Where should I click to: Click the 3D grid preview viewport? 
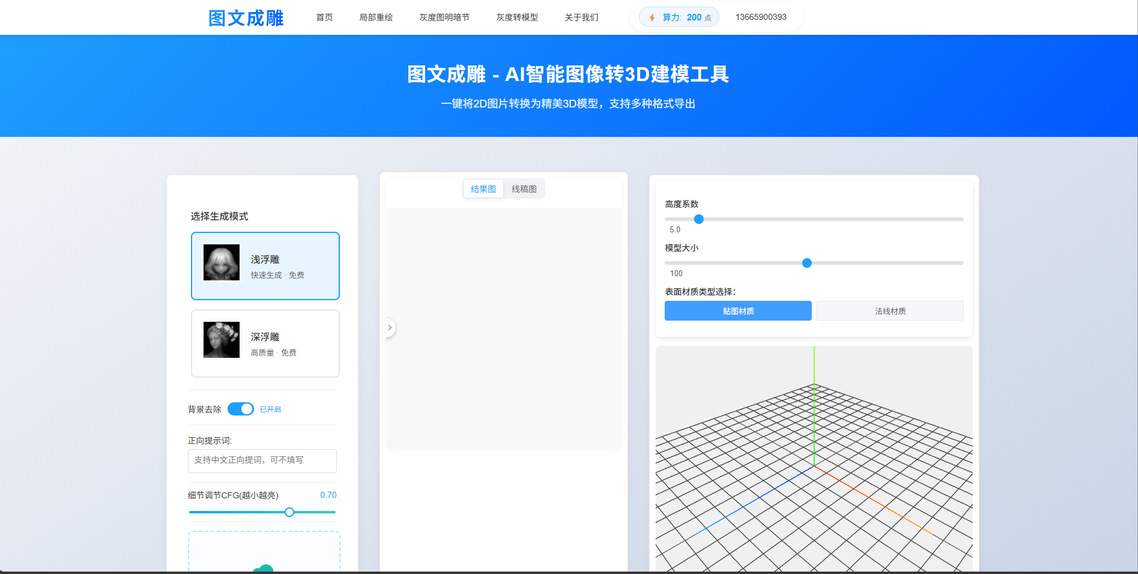click(x=814, y=459)
